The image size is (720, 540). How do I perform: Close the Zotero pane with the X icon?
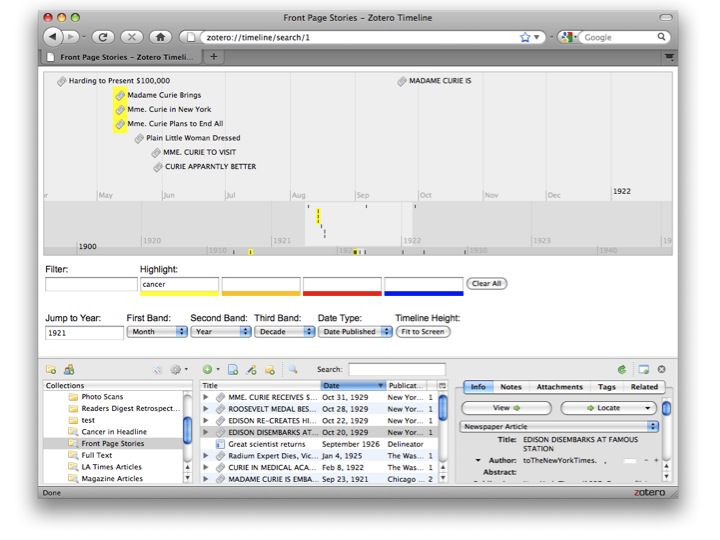(661, 369)
